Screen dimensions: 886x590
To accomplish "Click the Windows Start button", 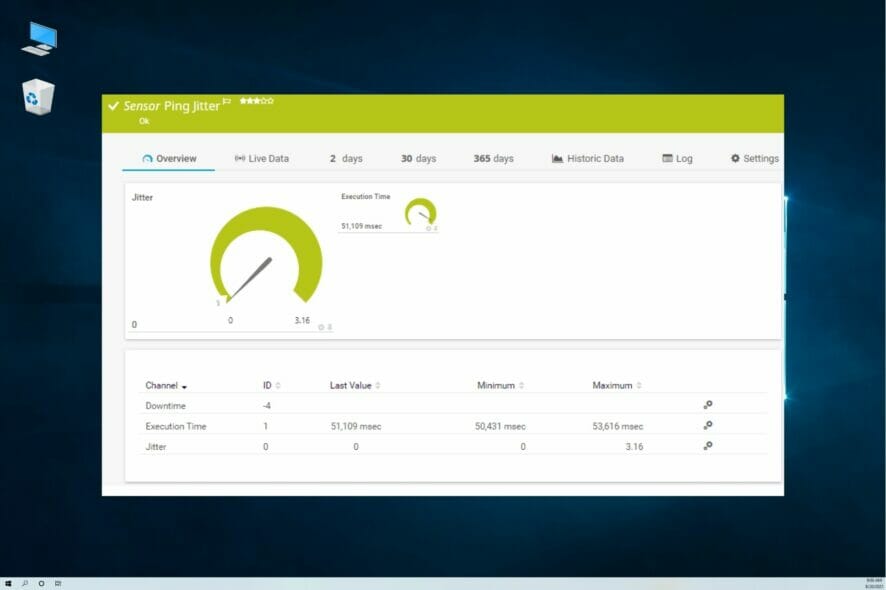I will pyautogui.click(x=10, y=581).
